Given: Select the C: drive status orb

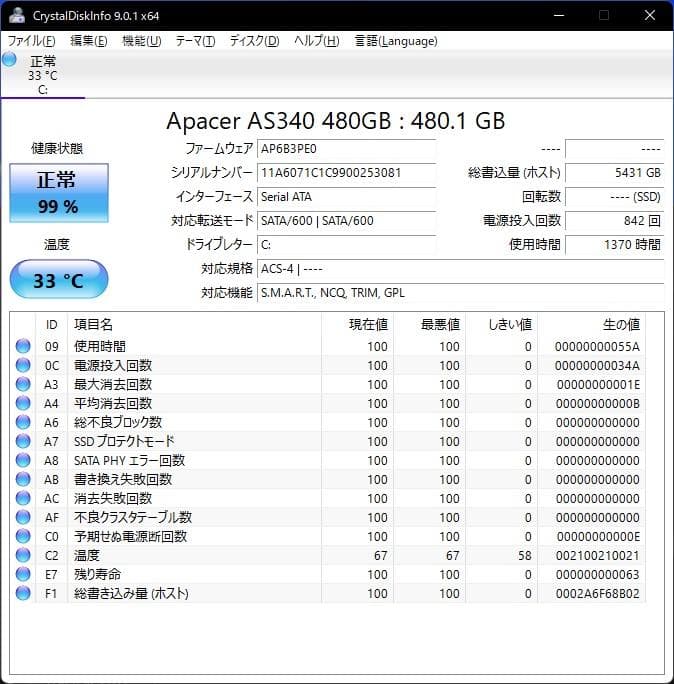Looking at the screenshot, I should [9, 59].
